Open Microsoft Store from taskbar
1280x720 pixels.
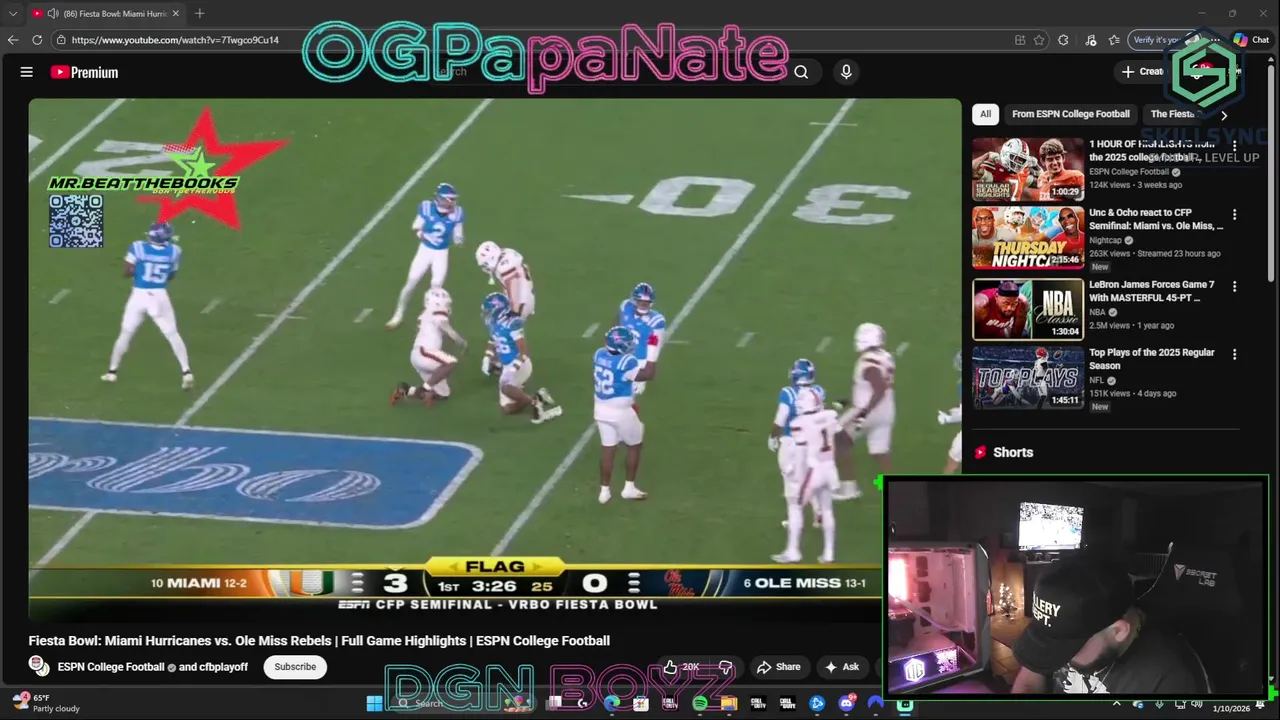click(x=641, y=703)
